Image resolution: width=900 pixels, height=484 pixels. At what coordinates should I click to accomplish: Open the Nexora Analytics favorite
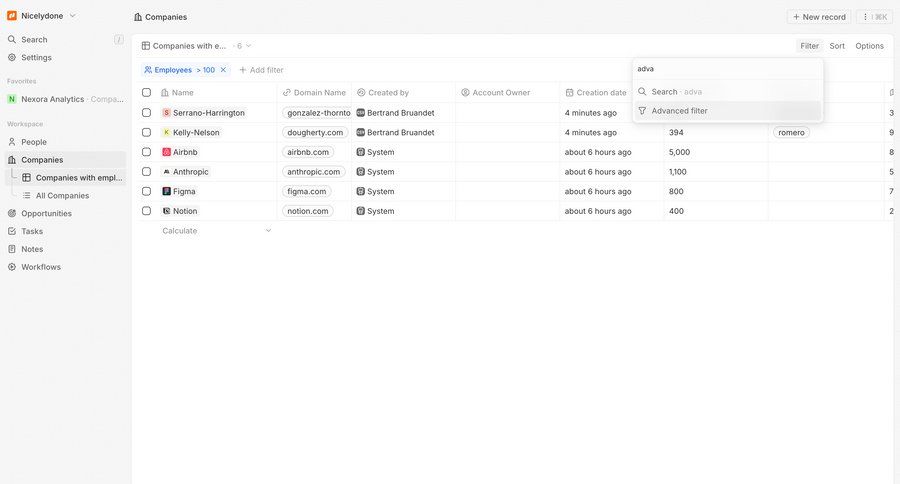(x=63, y=99)
